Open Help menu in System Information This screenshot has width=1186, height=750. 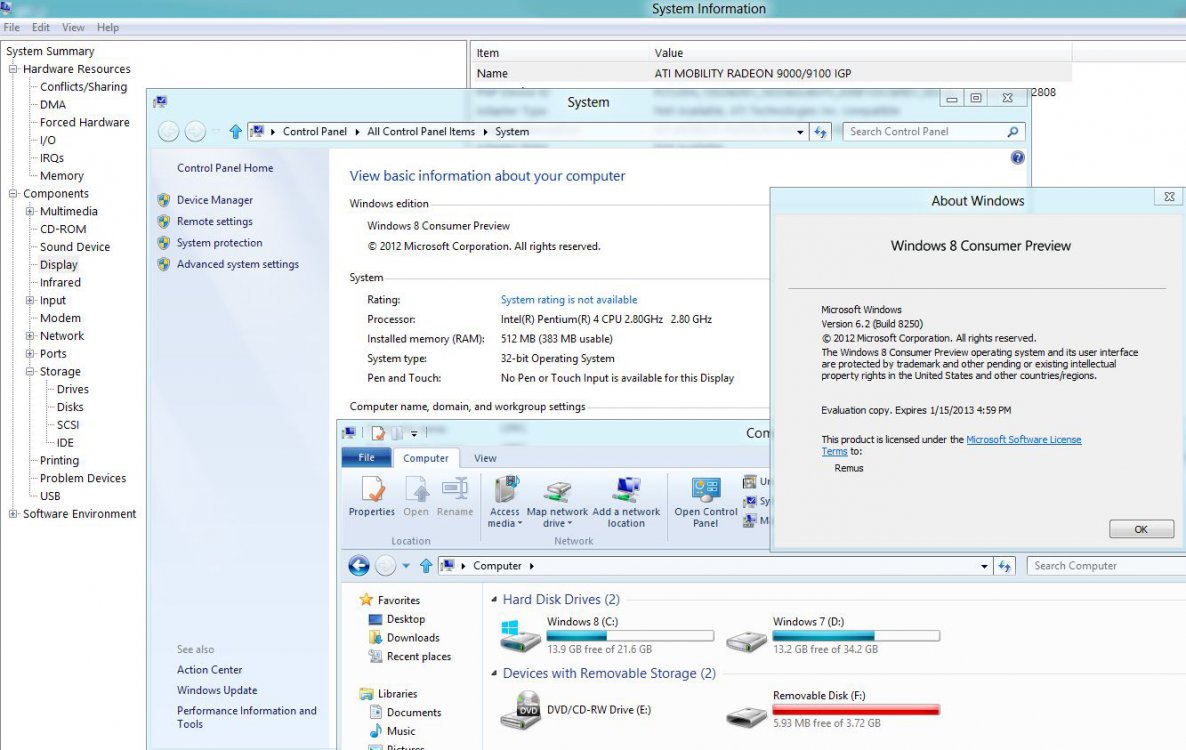[107, 27]
